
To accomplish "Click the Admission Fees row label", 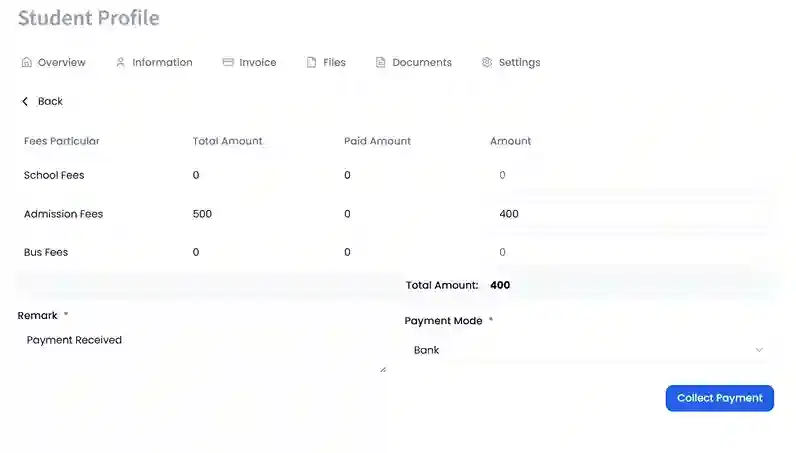I will [63, 214].
